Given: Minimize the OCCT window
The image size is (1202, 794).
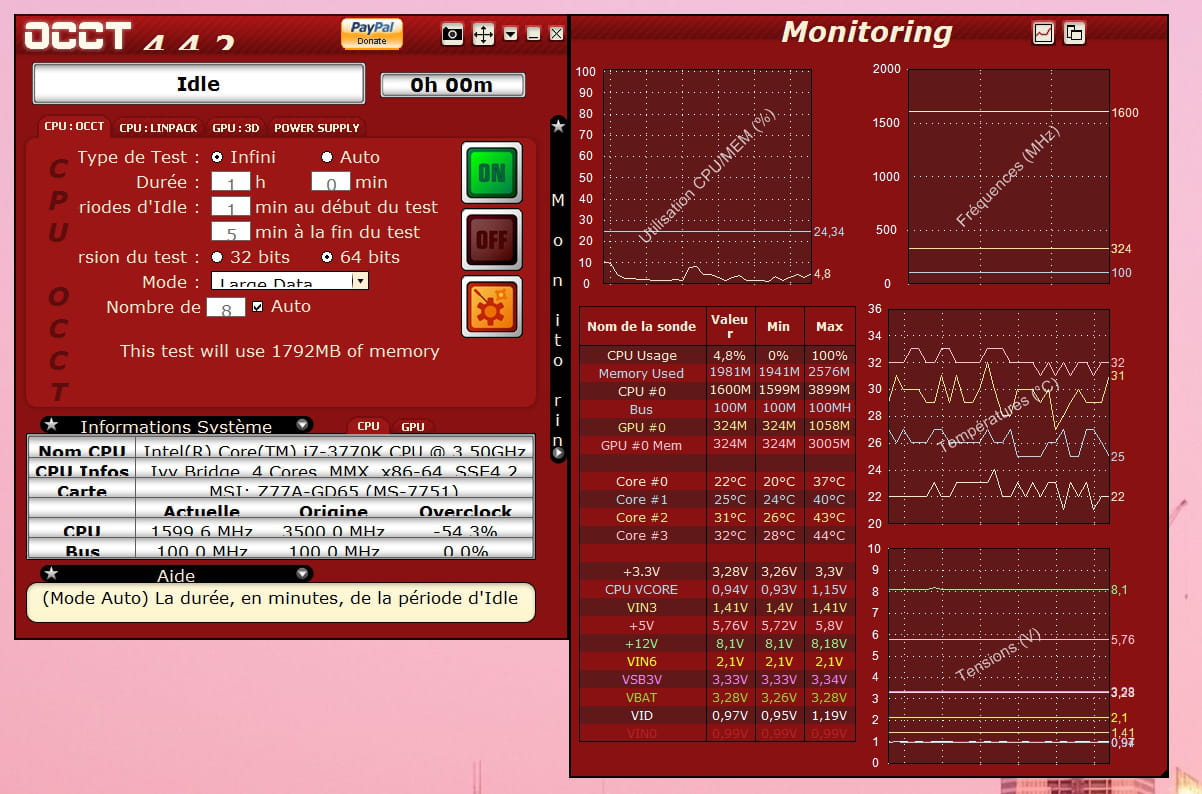Looking at the screenshot, I should coord(534,34).
